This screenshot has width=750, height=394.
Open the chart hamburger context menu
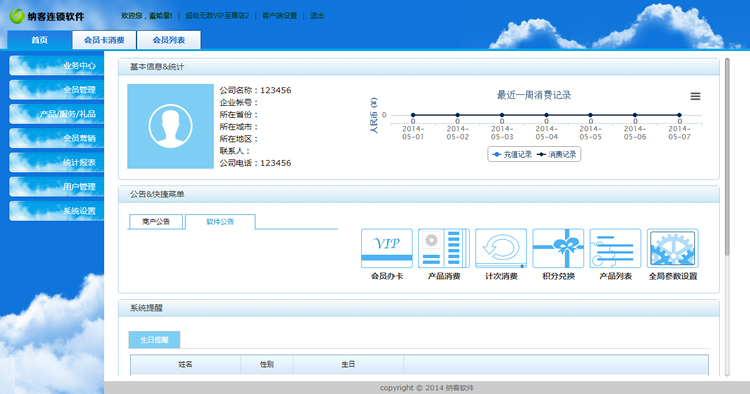tap(695, 97)
